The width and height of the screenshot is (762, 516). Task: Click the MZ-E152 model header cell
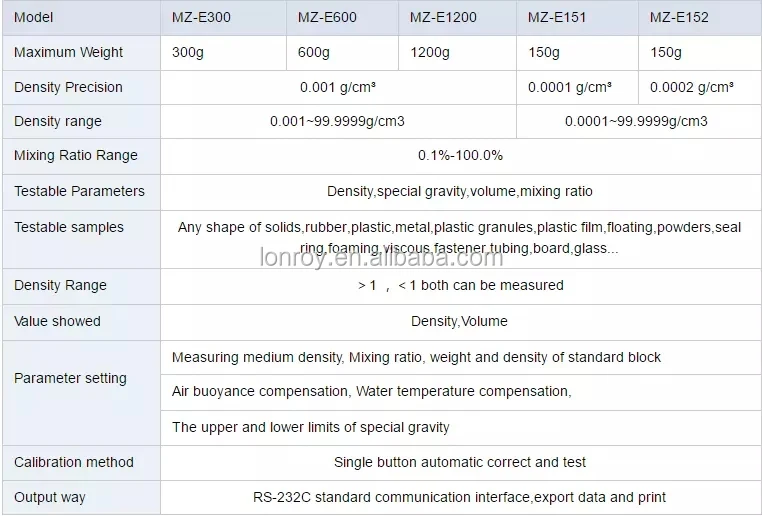pos(679,17)
